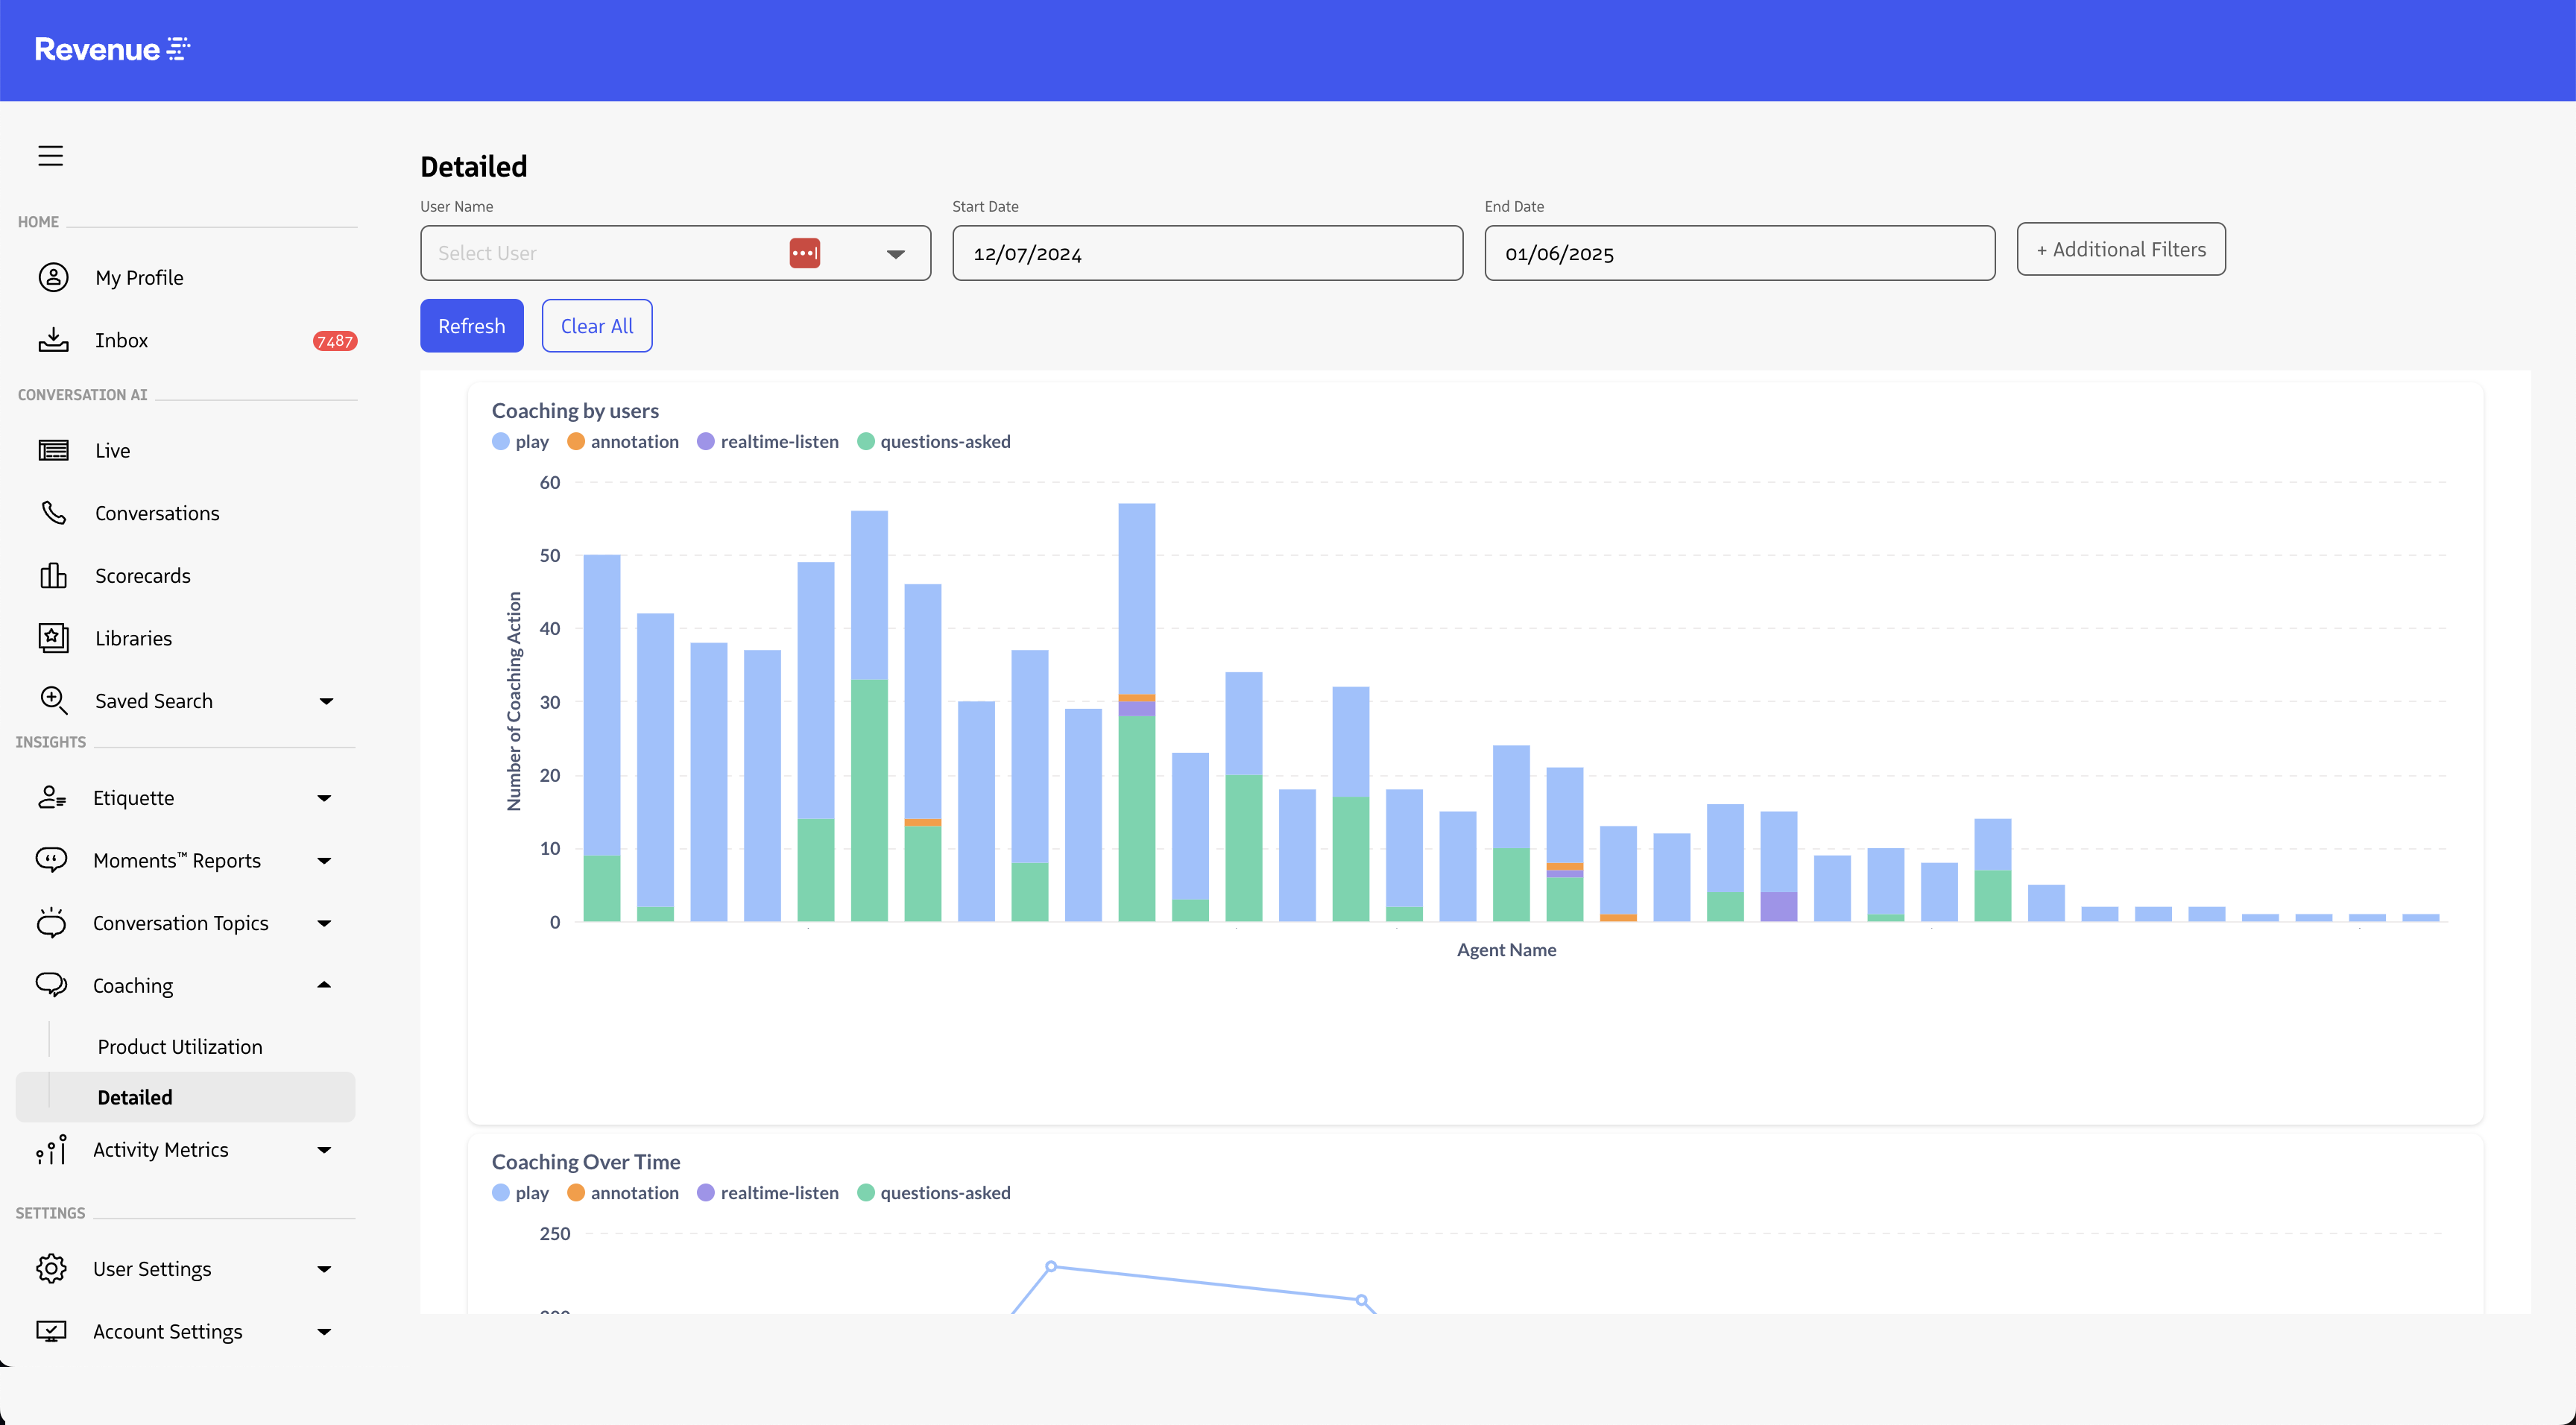This screenshot has height=1425, width=2576.
Task: Click the password manager icon in the user field
Action: coord(804,253)
